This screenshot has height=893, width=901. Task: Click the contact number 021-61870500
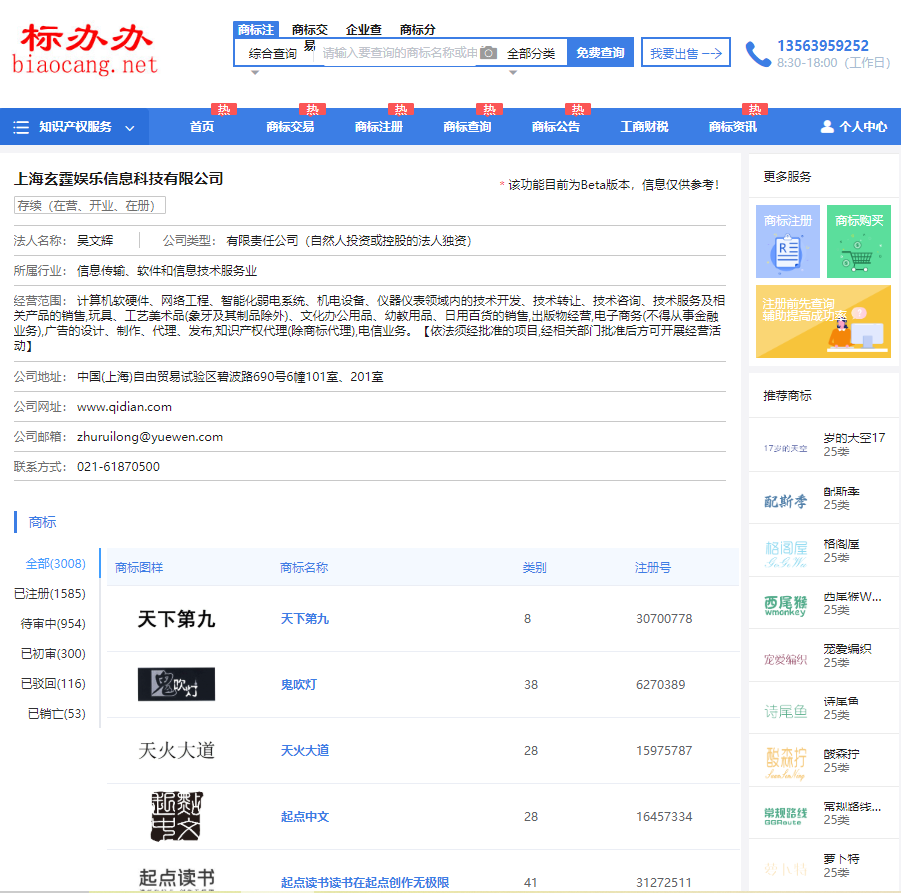click(x=118, y=467)
